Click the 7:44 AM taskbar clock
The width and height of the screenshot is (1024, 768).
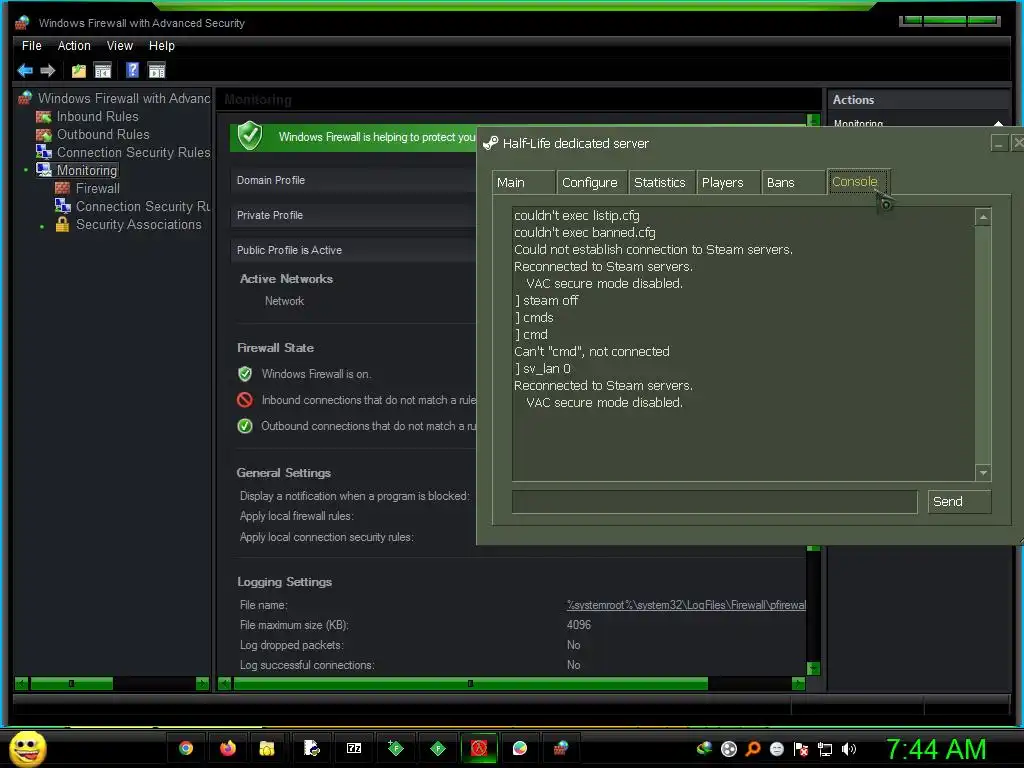(936, 750)
